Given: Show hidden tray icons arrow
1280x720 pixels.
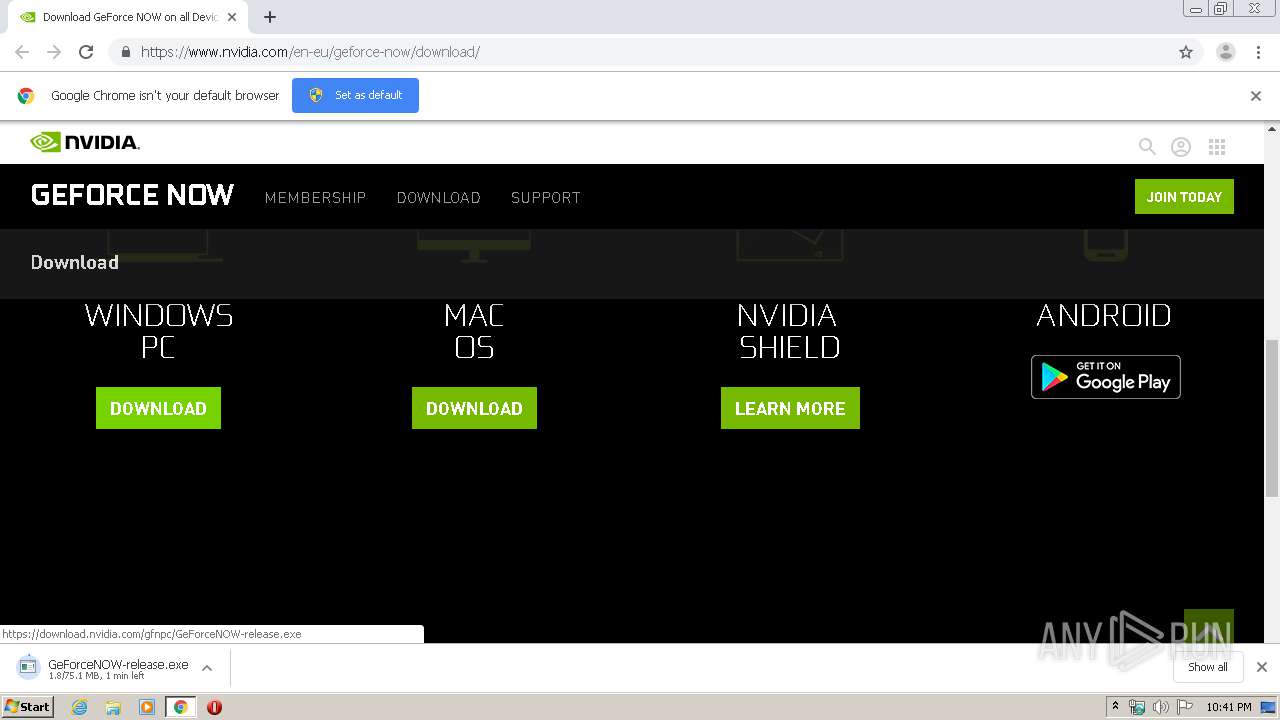Looking at the screenshot, I should click(1115, 707).
